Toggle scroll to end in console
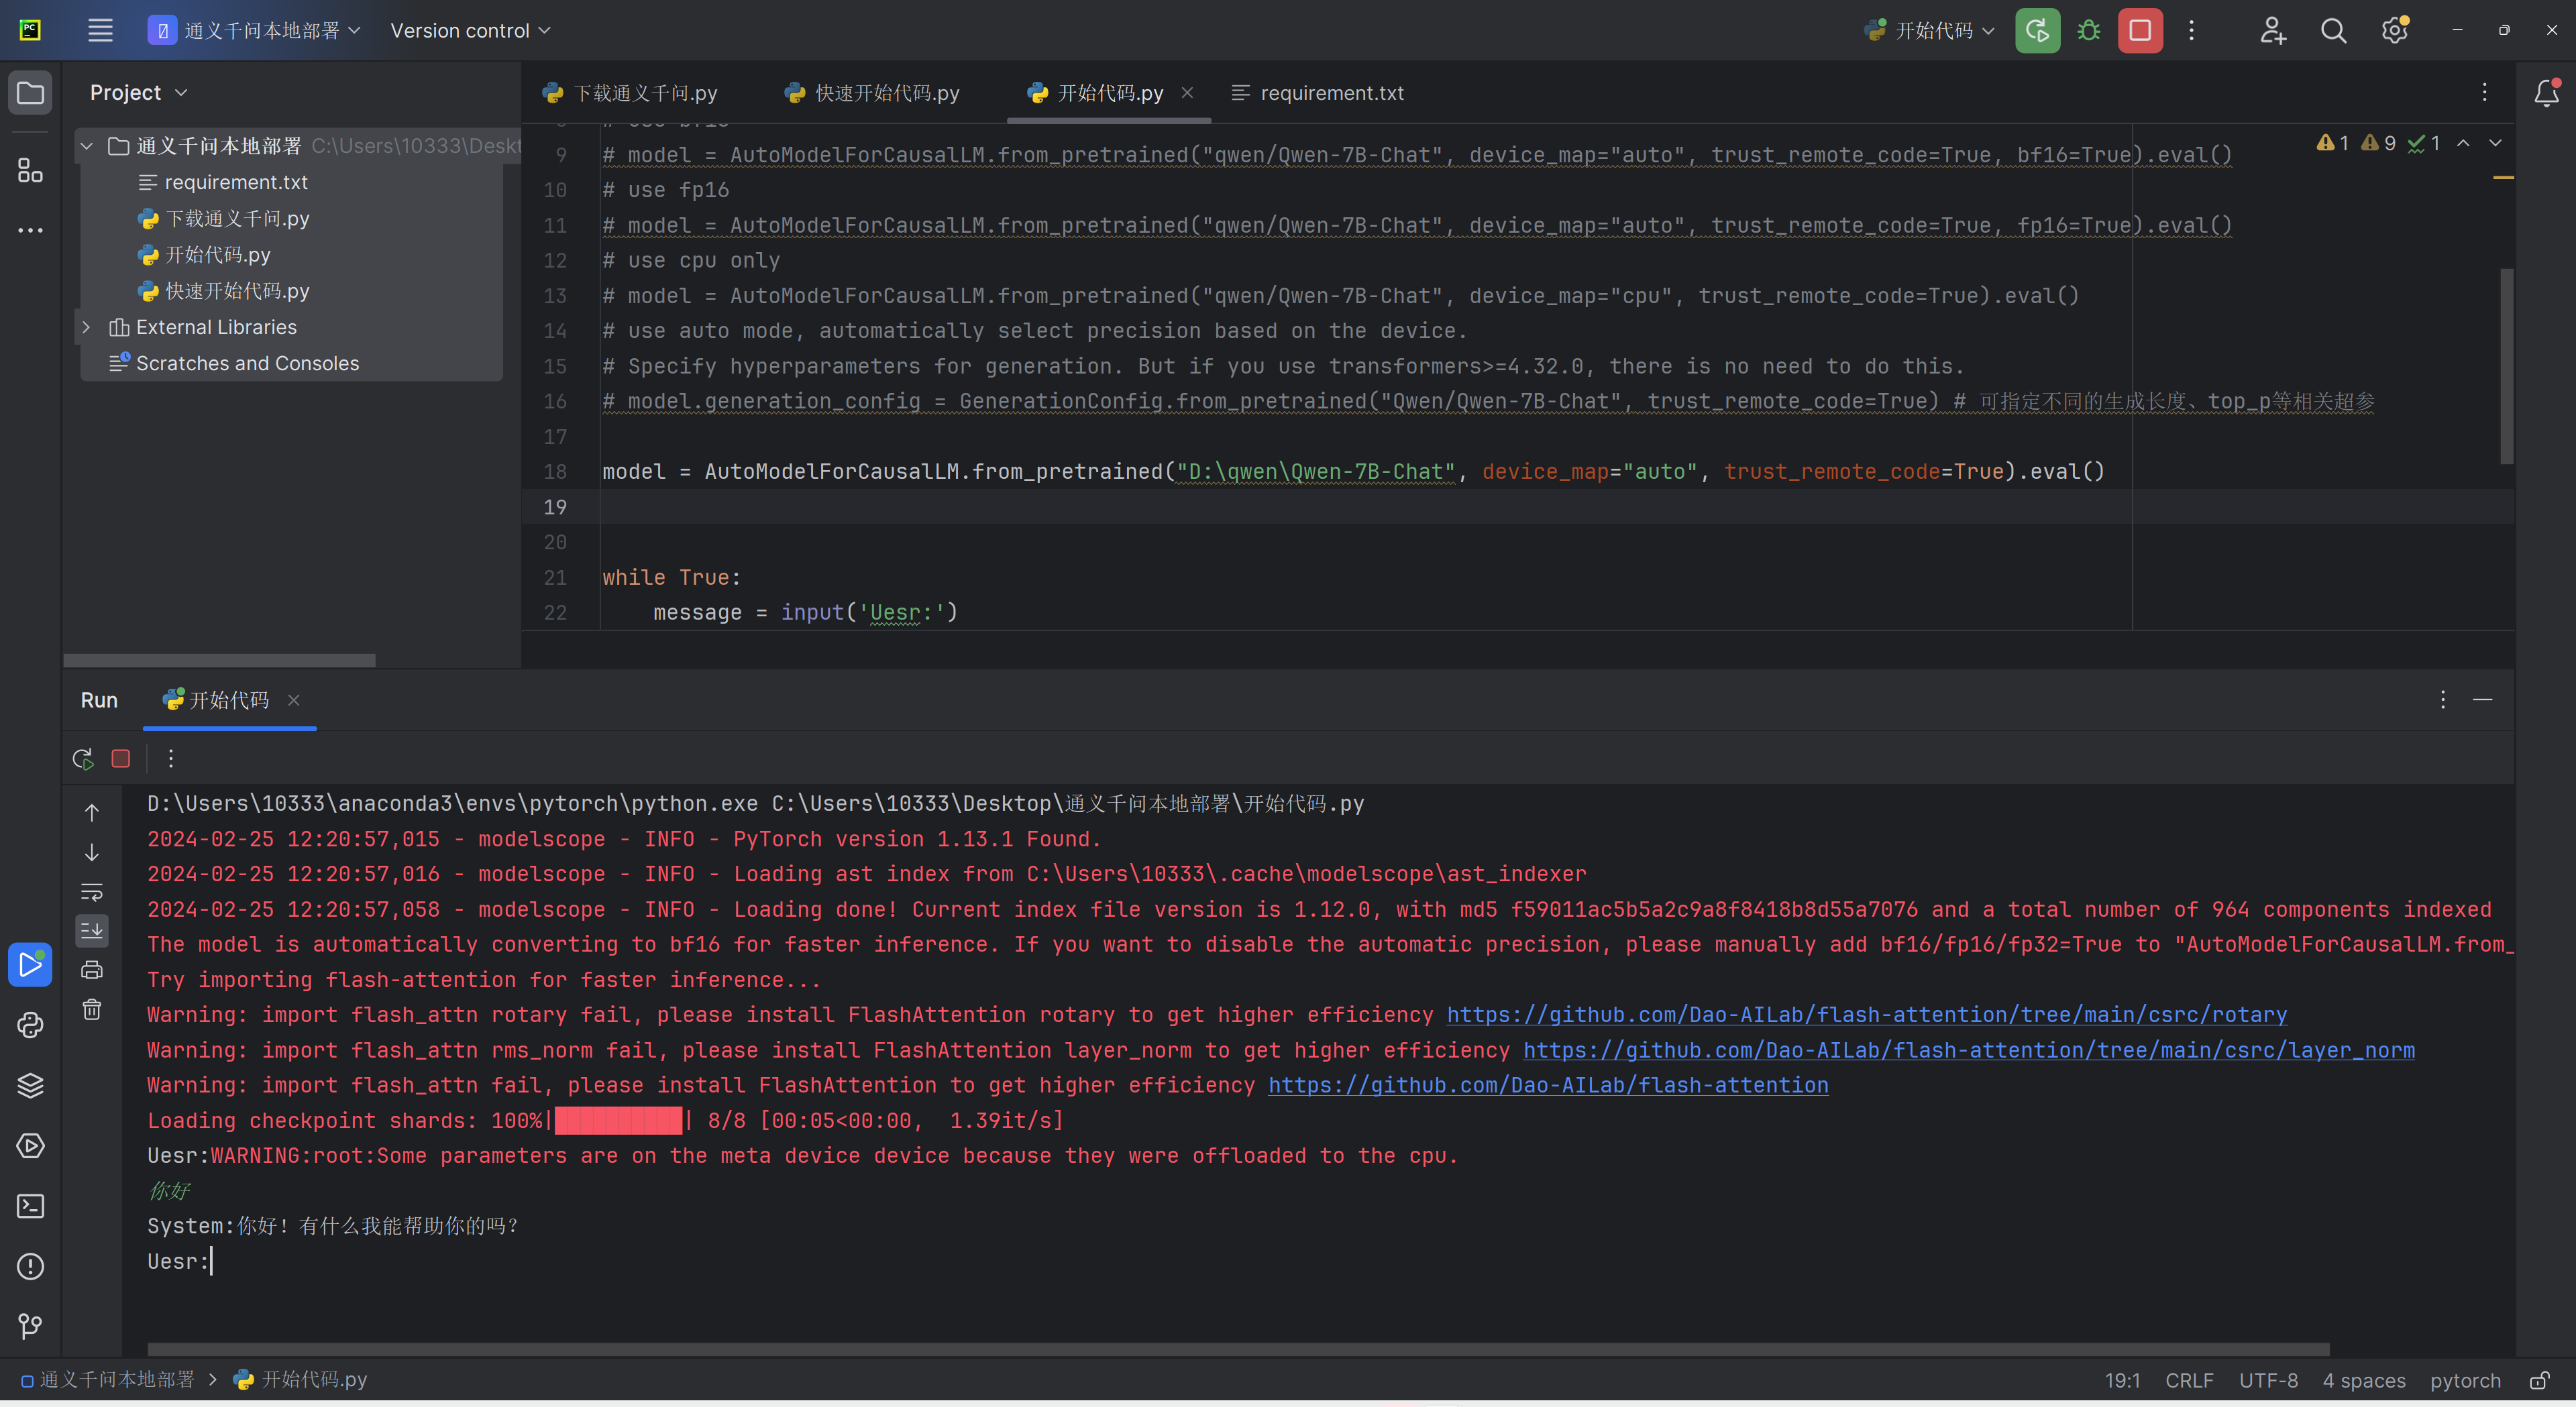Image resolution: width=2576 pixels, height=1407 pixels. click(x=92, y=931)
